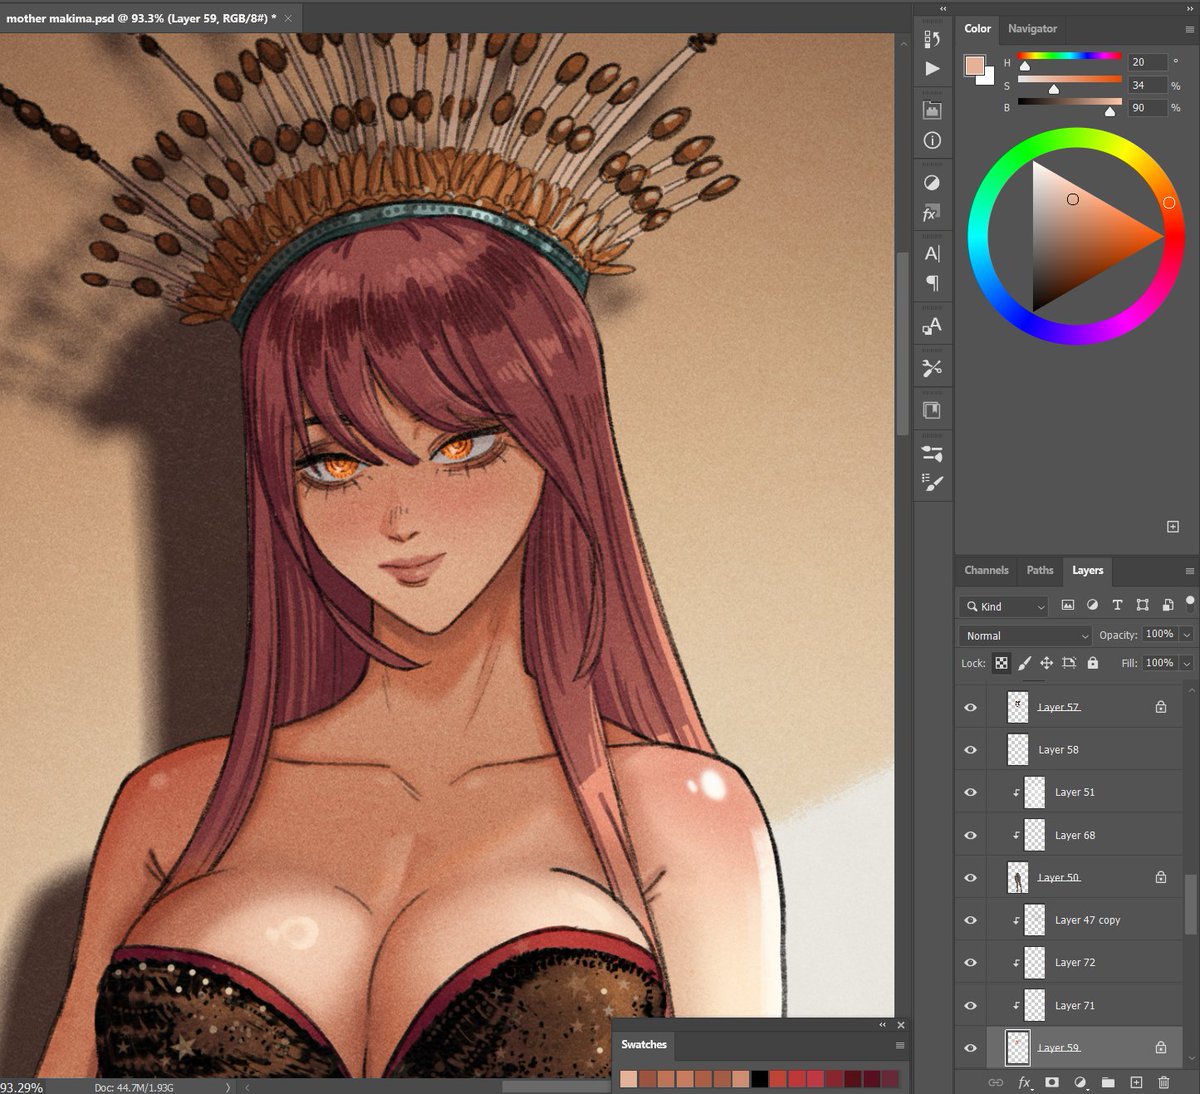Open the Info panel icon
Image resolution: width=1200 pixels, height=1094 pixels.
[x=932, y=141]
